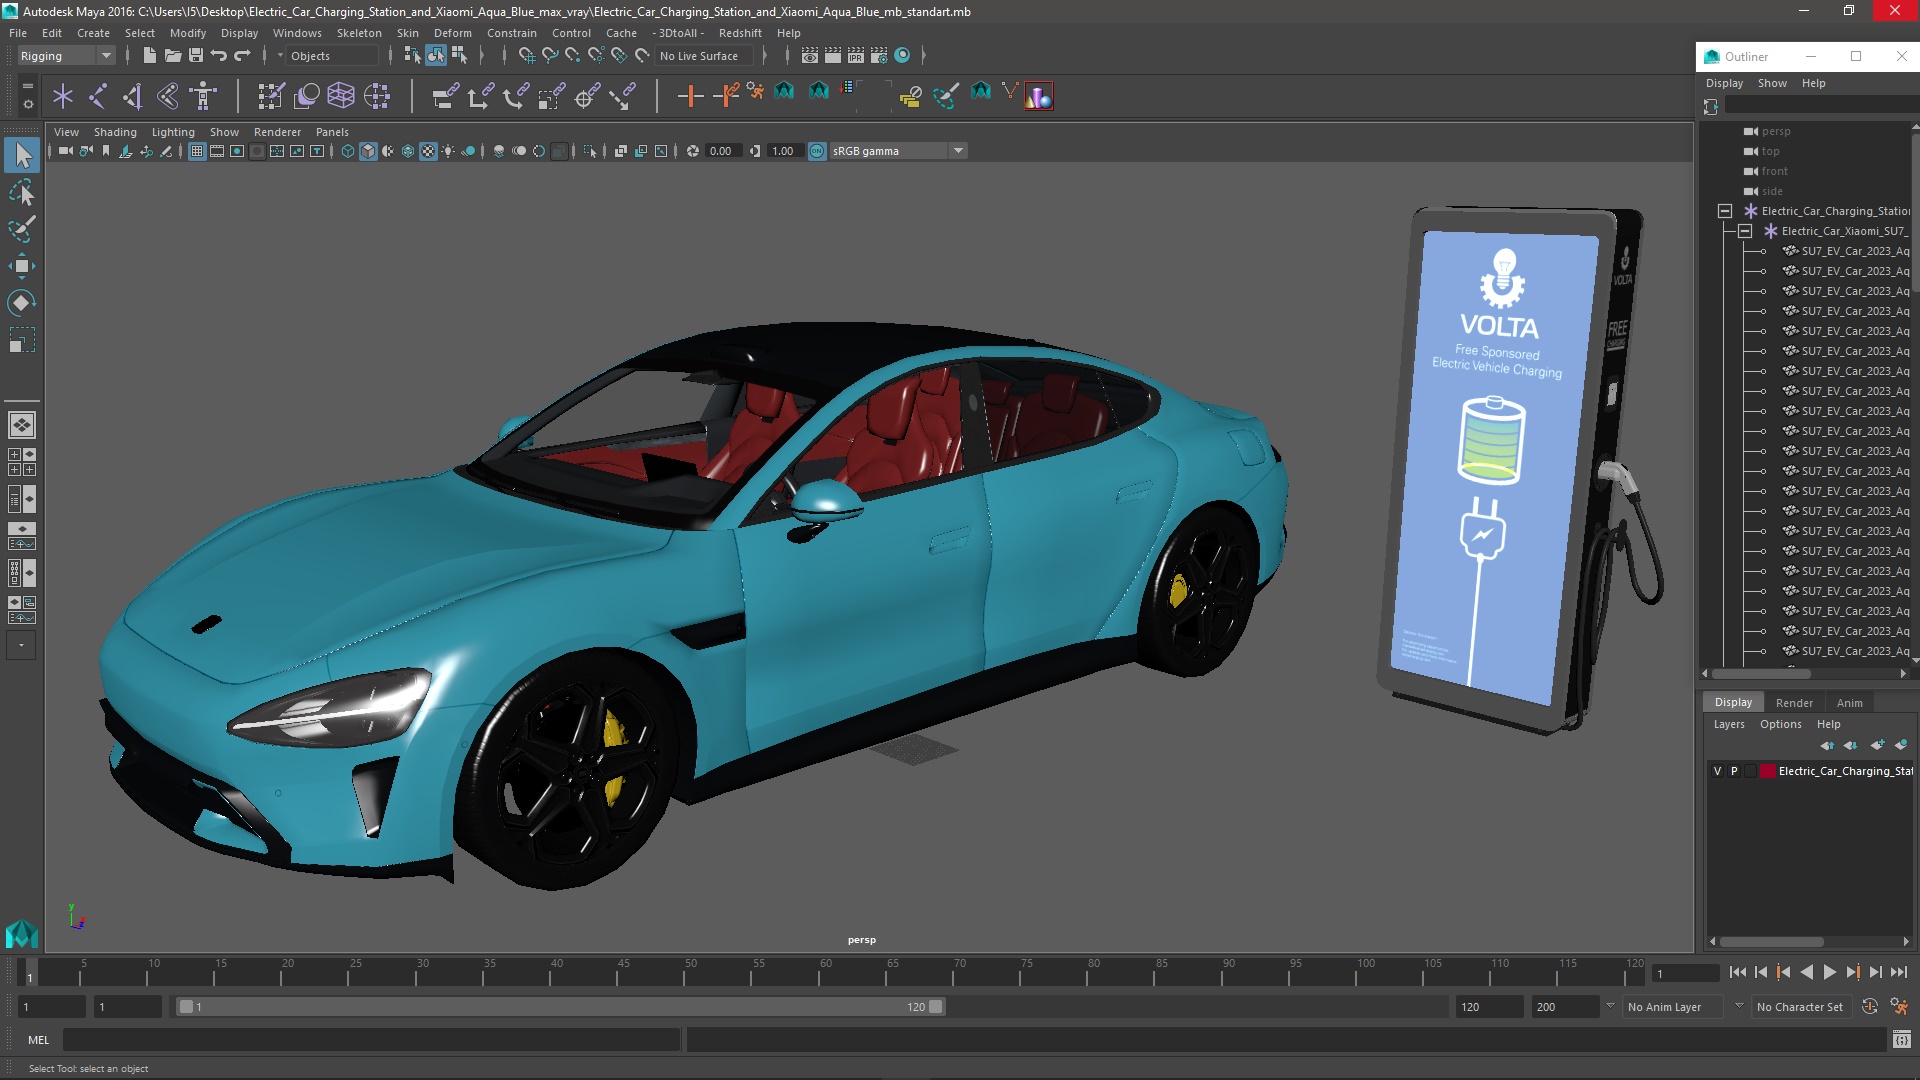Snap to grids toggle in status line

[527, 56]
